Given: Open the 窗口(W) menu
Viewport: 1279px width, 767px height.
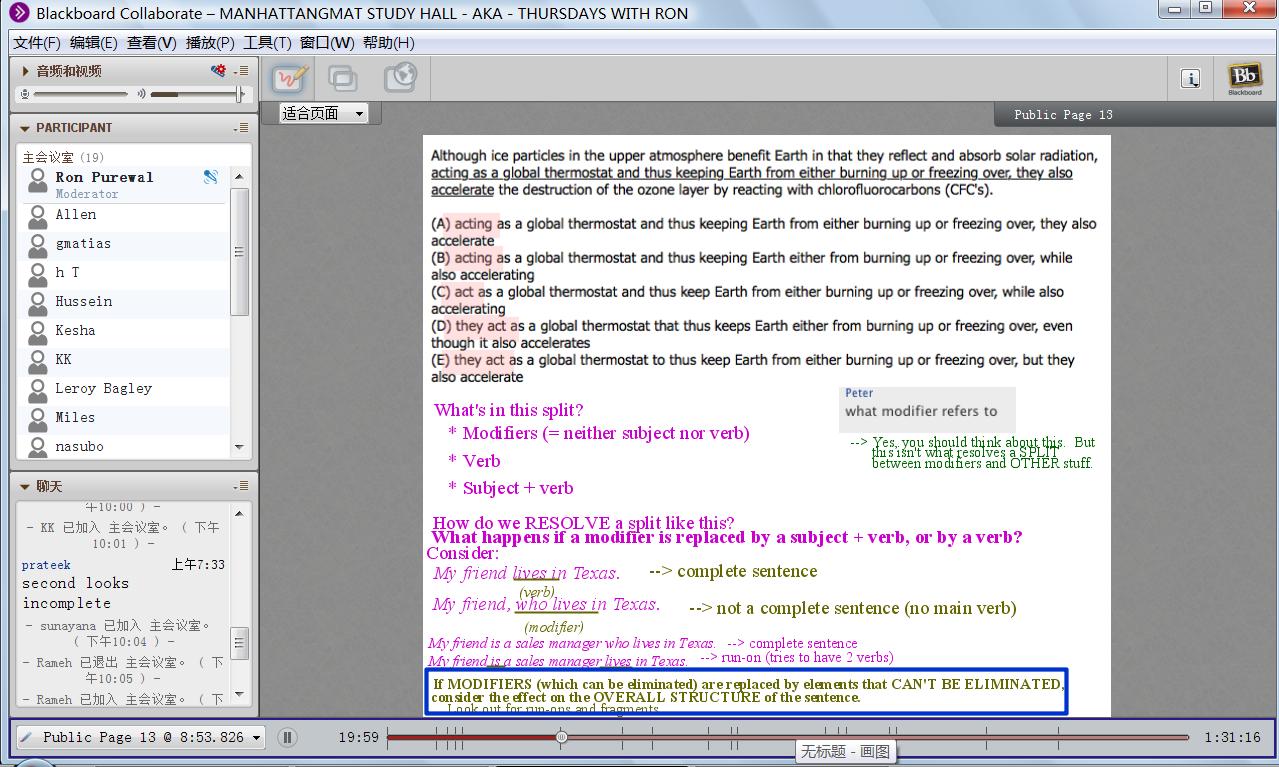Looking at the screenshot, I should point(327,43).
